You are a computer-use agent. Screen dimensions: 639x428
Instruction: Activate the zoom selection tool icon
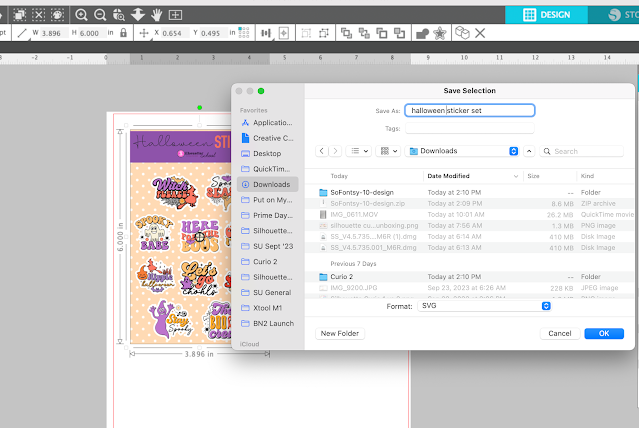[119, 15]
